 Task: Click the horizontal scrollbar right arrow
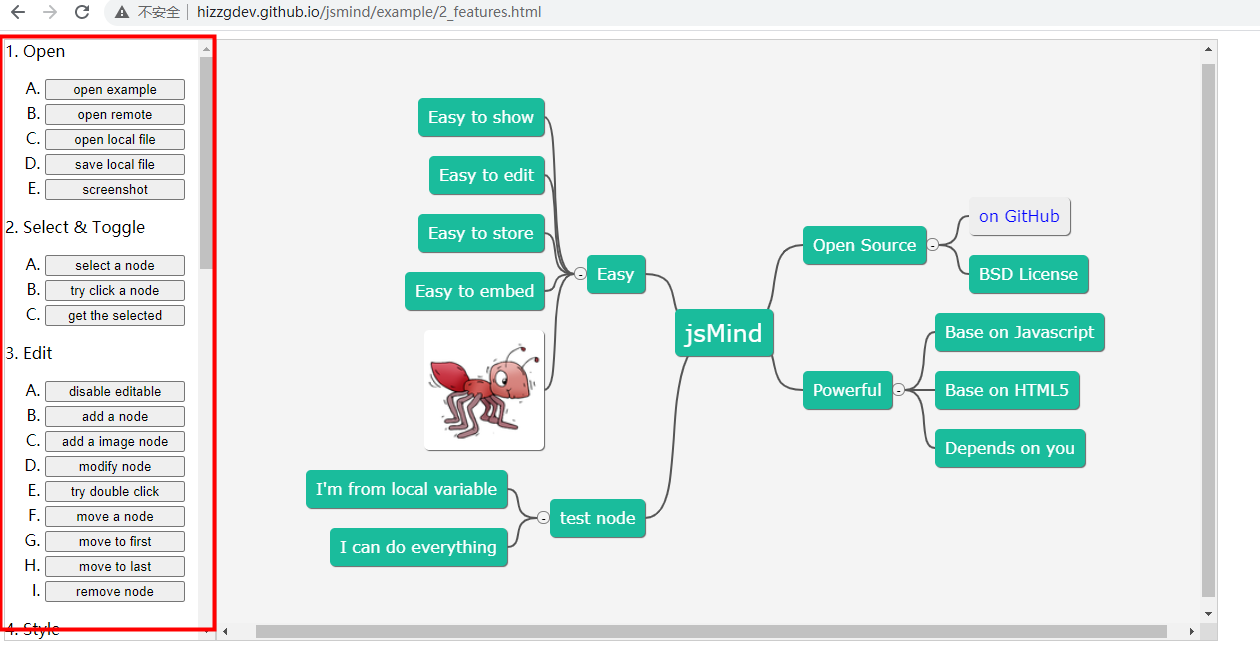click(1191, 631)
